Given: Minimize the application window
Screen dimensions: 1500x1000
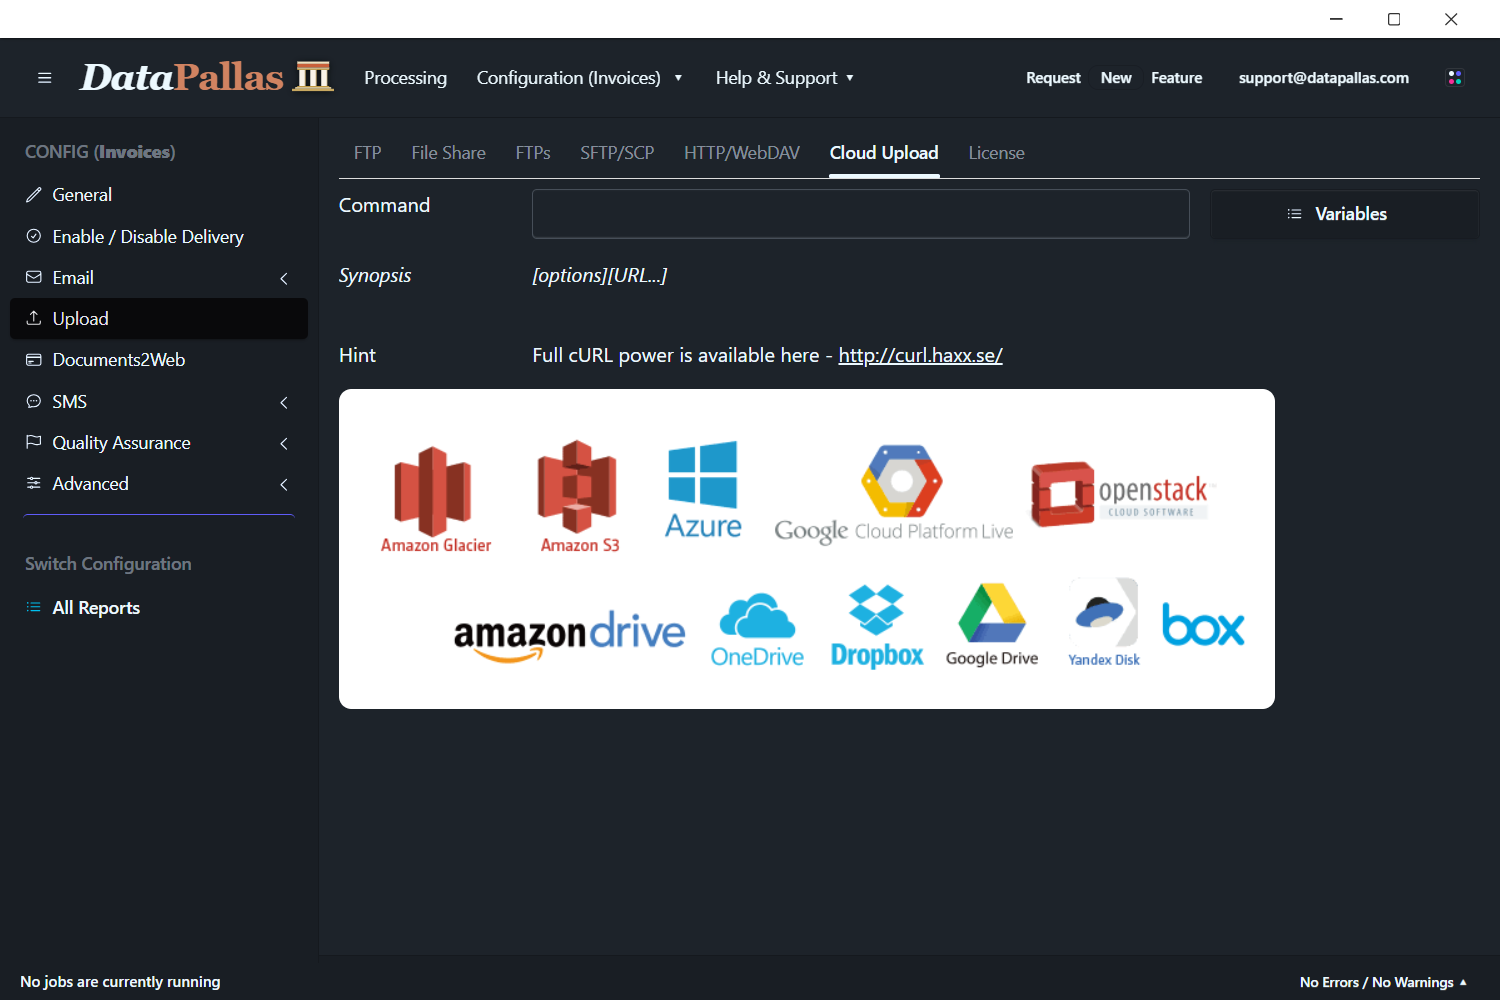Looking at the screenshot, I should coord(1336,19).
